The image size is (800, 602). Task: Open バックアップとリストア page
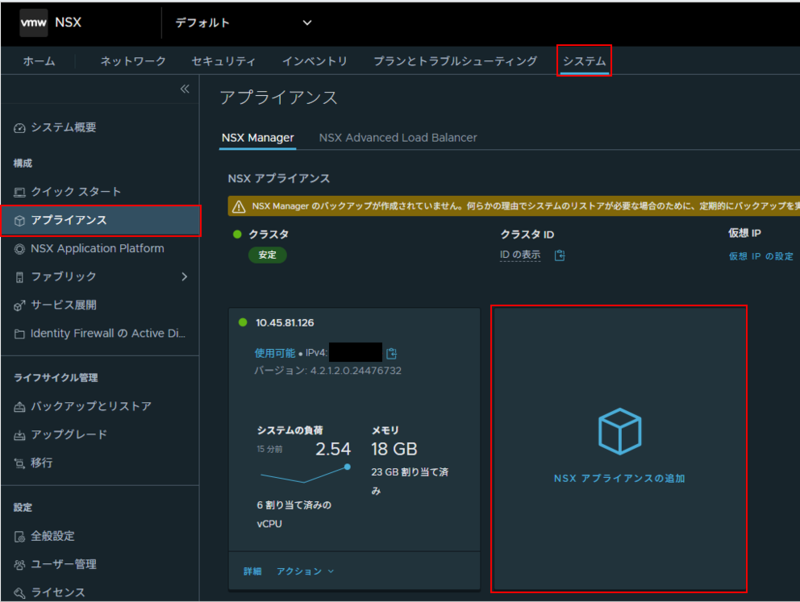[x=91, y=406]
